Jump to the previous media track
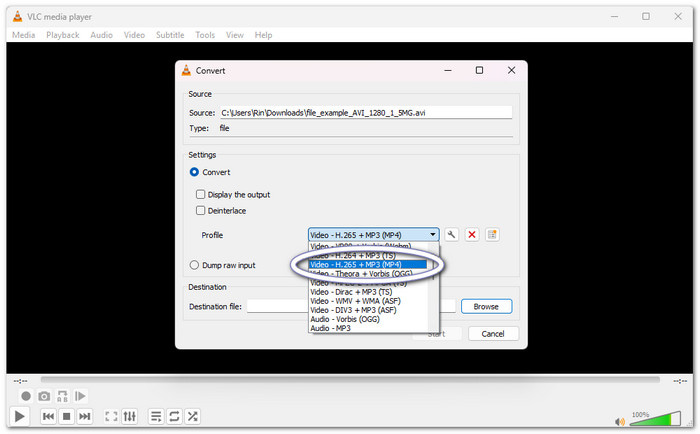The height and width of the screenshot is (434, 700). pos(48,416)
